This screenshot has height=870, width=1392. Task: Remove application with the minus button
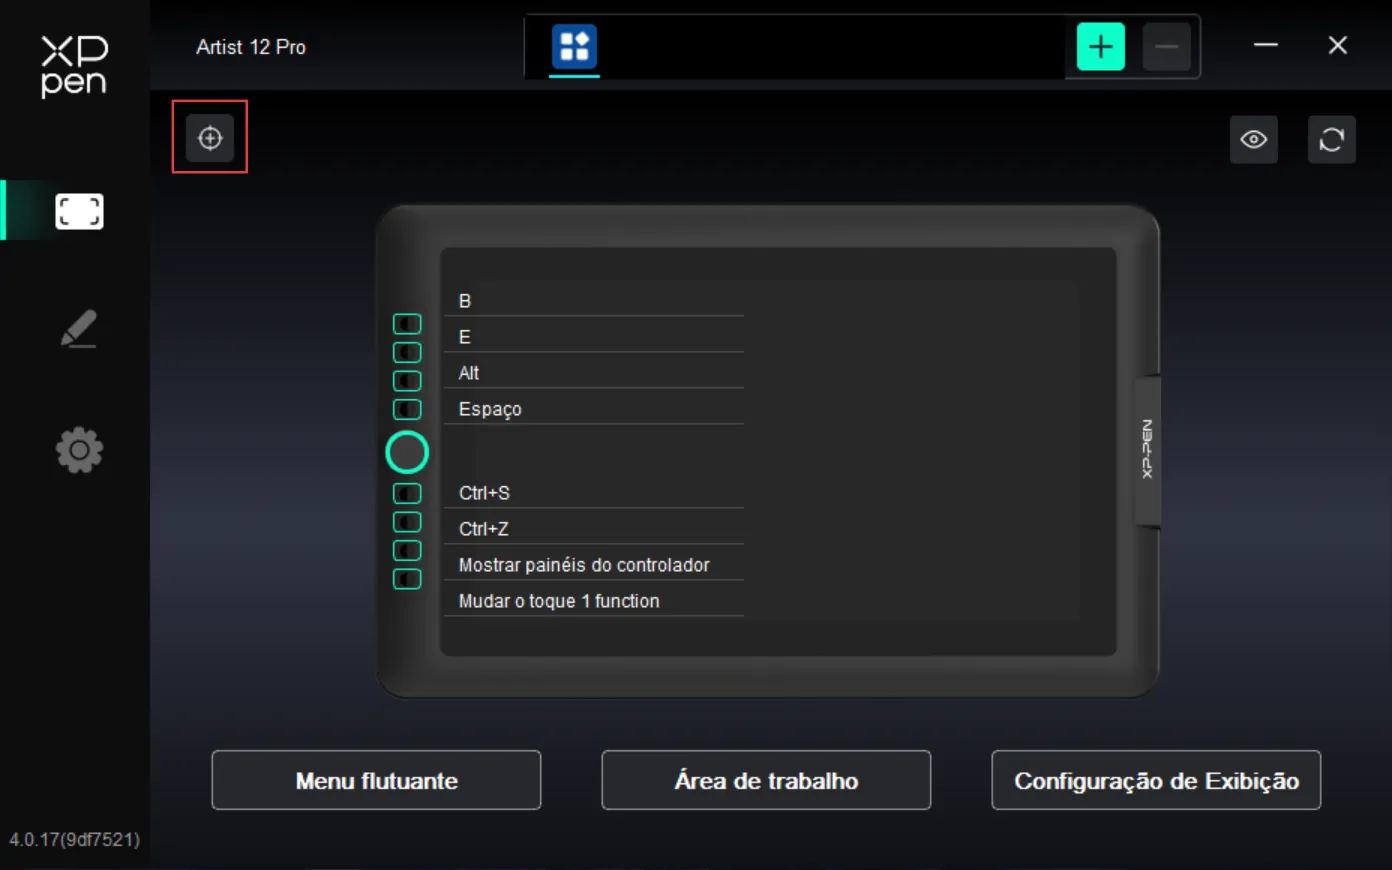point(1166,46)
